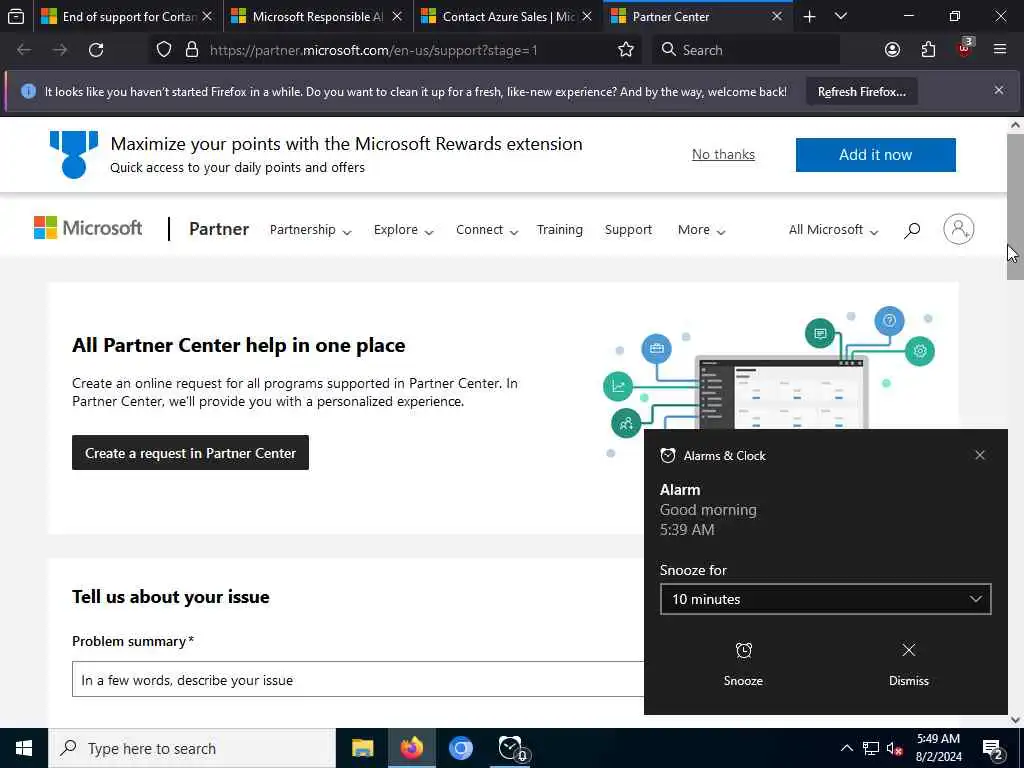Open Alarms & Clock from the taskbar
1024x768 pixels.
512,748
